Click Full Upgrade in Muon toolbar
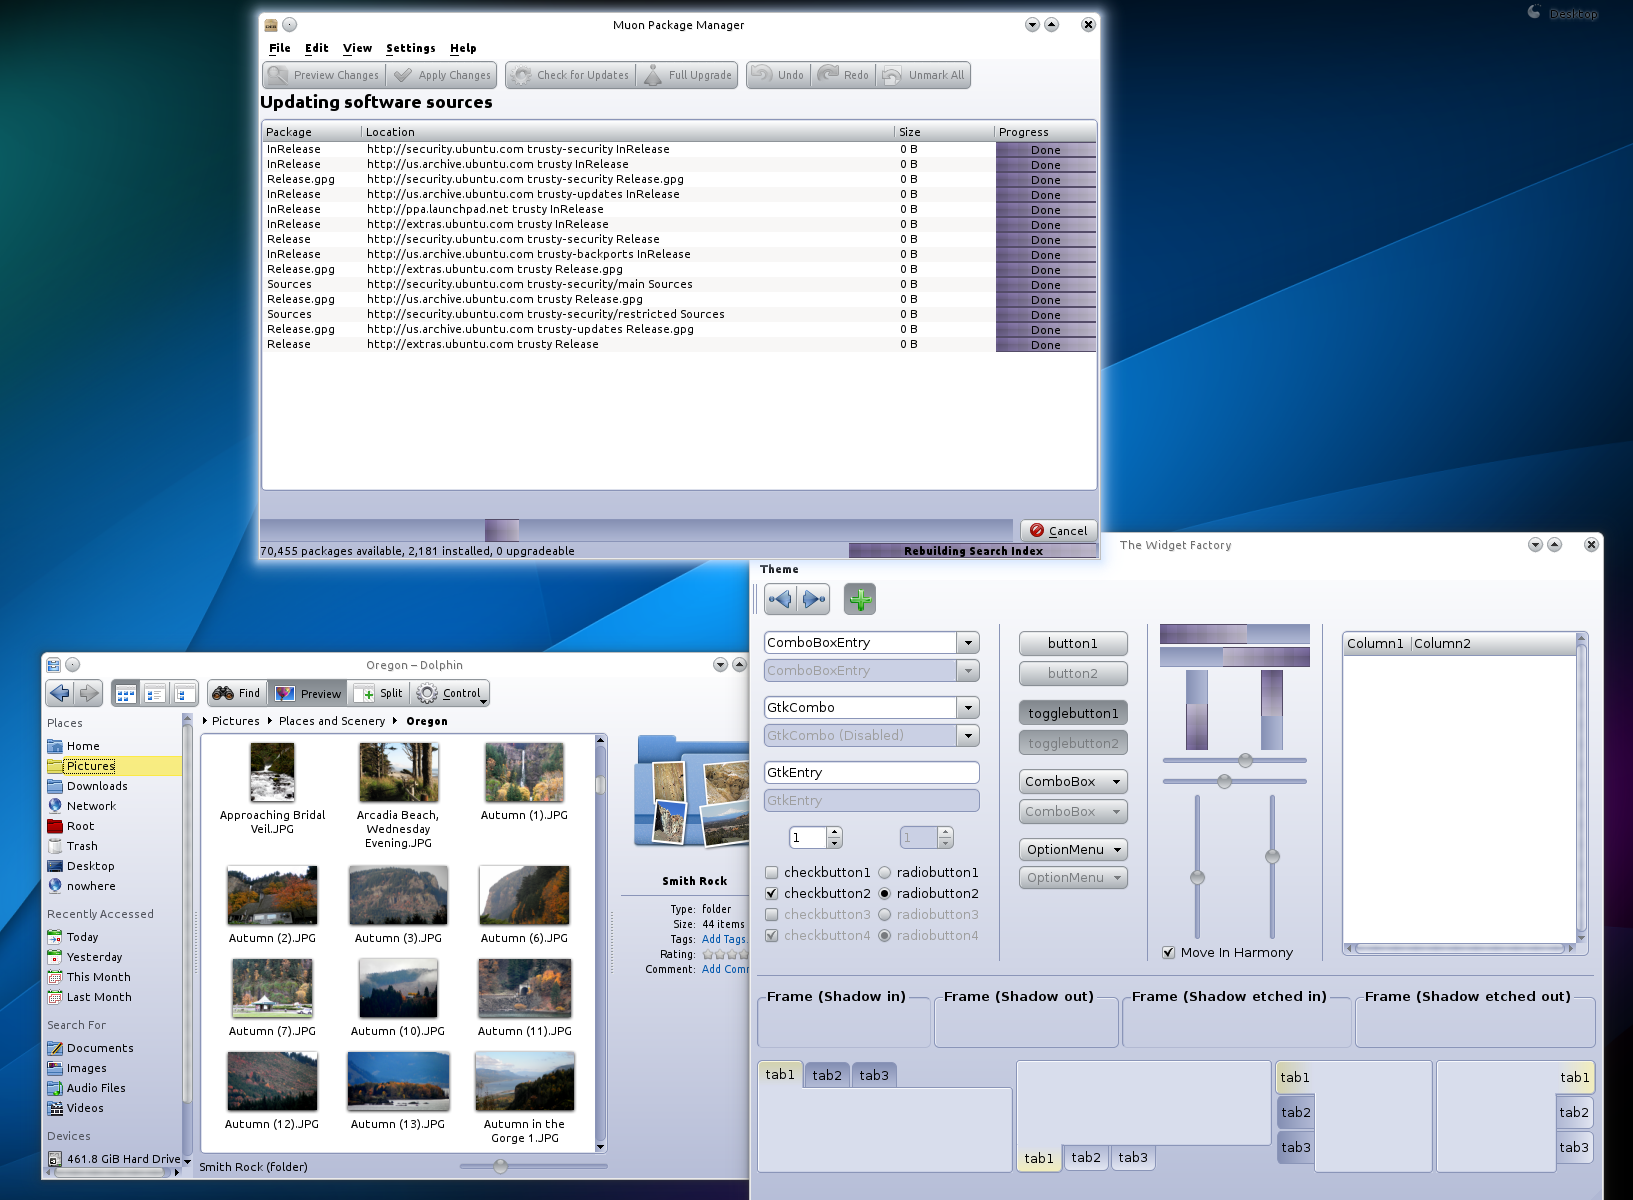The image size is (1633, 1200). [x=688, y=75]
